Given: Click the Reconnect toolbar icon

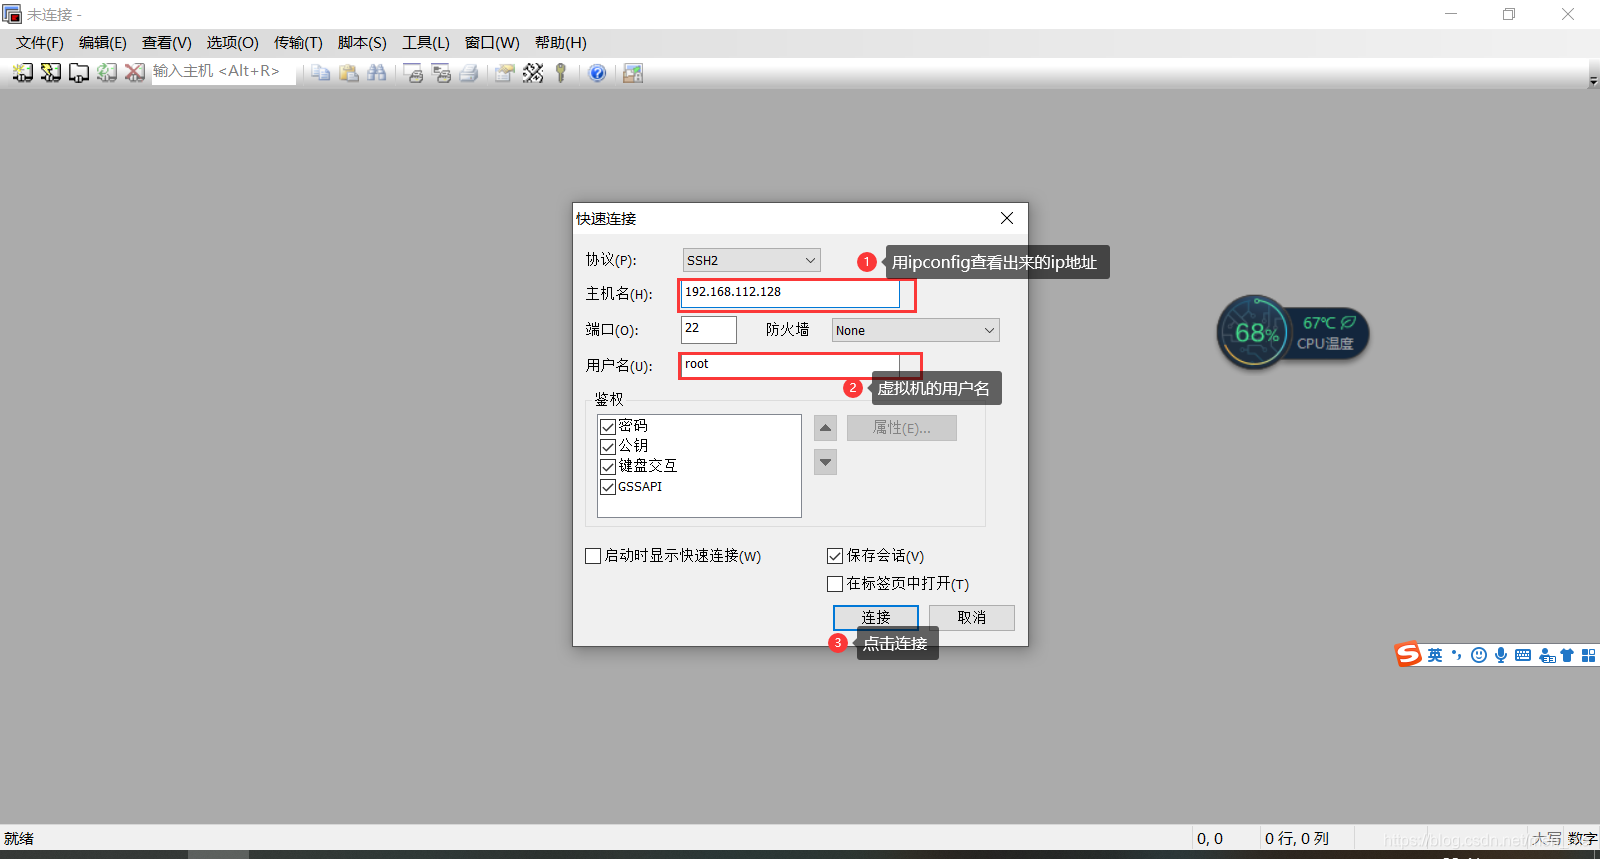Looking at the screenshot, I should coord(106,73).
